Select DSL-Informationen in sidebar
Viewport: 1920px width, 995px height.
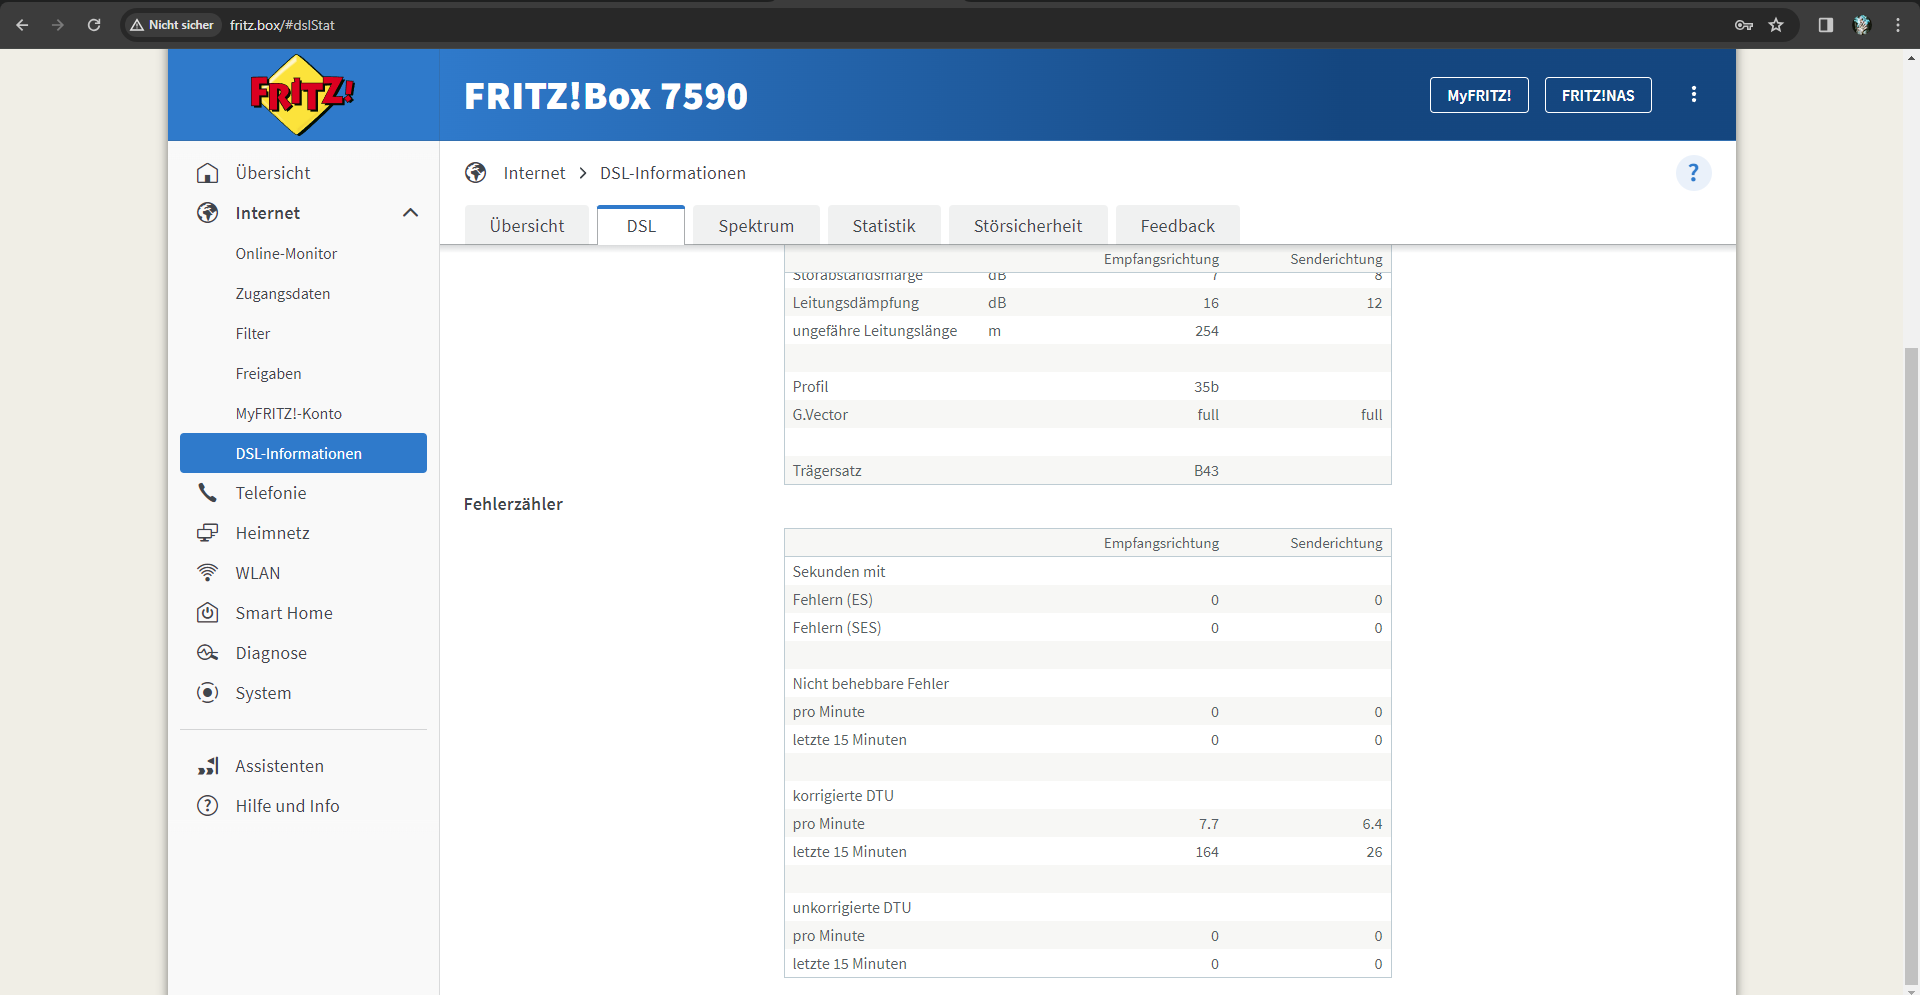[303, 453]
